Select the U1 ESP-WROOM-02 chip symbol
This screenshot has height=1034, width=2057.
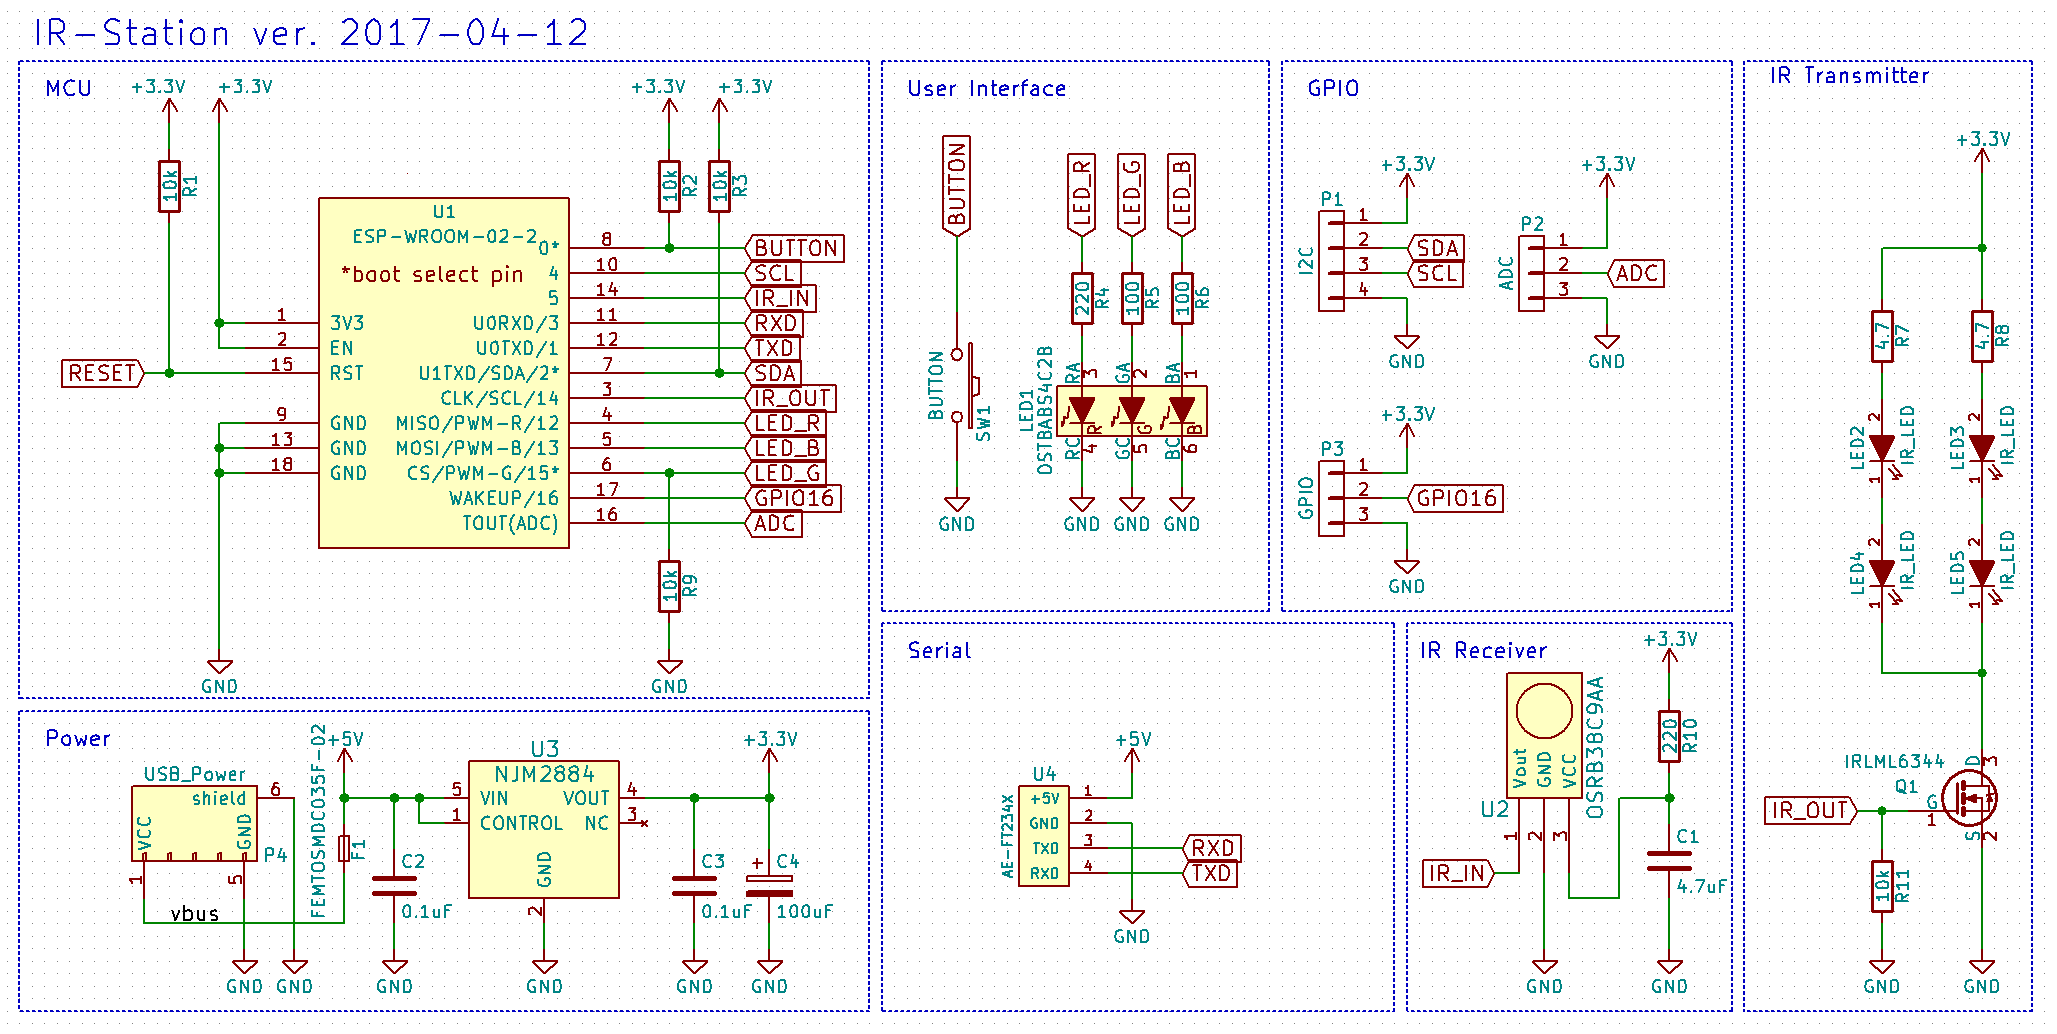tap(444, 373)
